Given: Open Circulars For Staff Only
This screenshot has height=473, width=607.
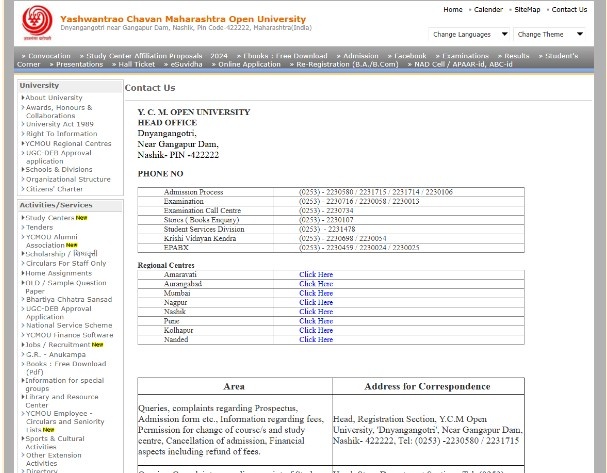Looking at the screenshot, I should tap(65, 263).
